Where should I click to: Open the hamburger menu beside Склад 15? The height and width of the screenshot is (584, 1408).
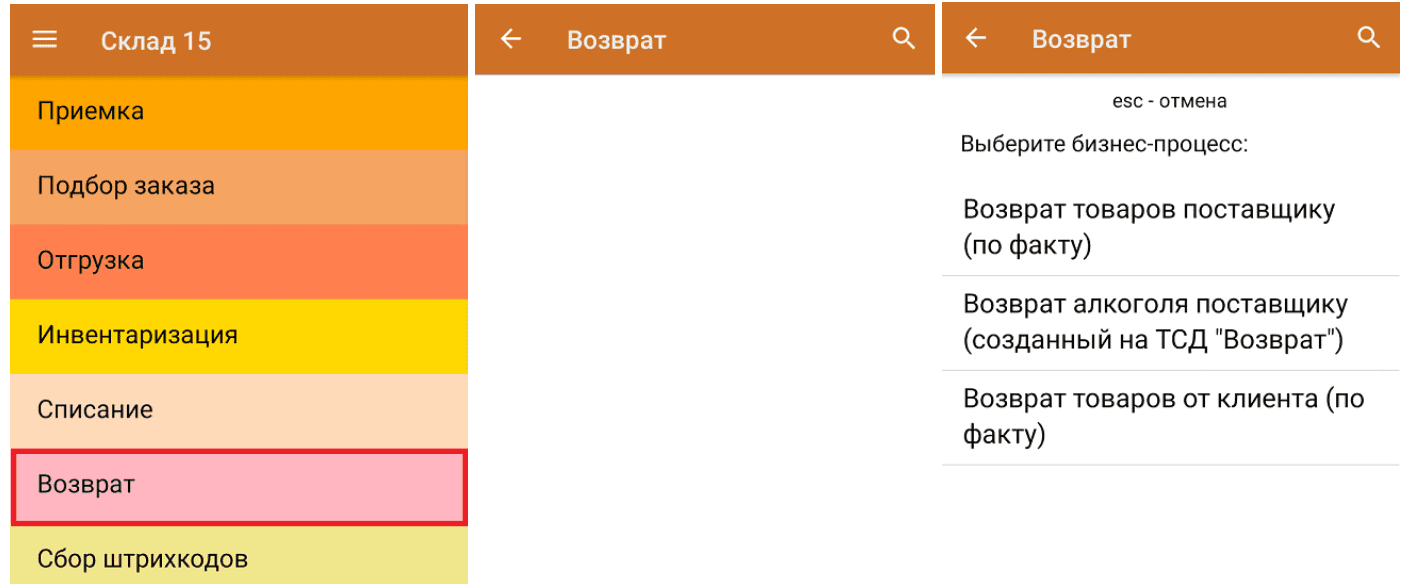tap(45, 40)
